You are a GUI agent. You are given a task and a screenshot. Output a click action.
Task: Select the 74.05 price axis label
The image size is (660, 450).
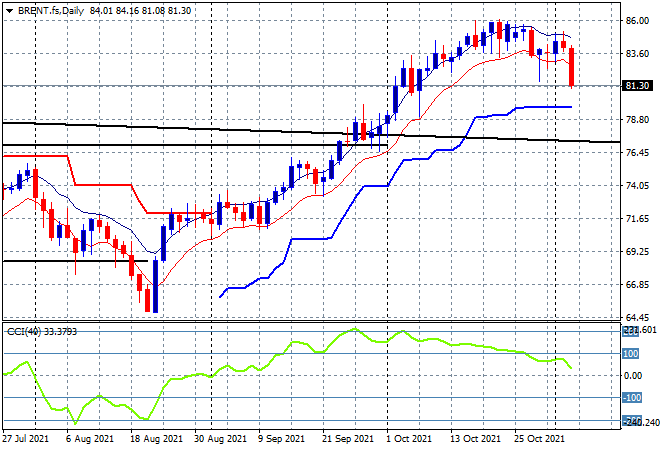[x=637, y=186]
